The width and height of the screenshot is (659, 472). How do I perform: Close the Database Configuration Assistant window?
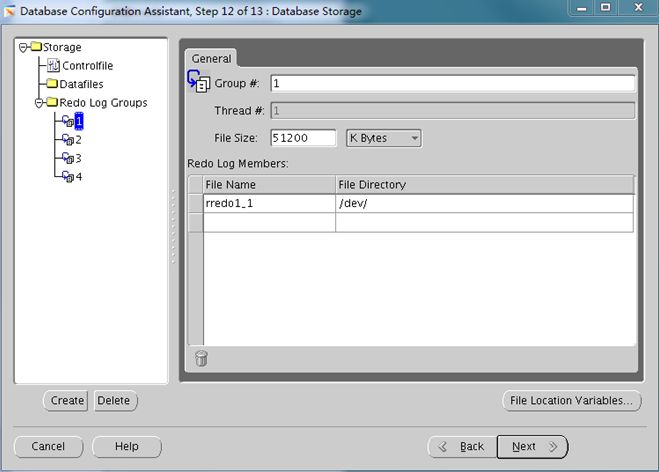point(638,8)
